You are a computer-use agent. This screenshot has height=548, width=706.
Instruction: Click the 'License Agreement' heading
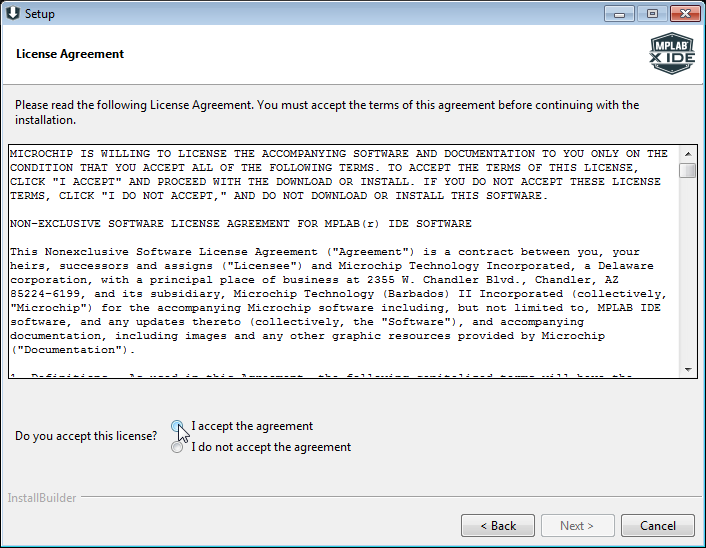pos(70,54)
